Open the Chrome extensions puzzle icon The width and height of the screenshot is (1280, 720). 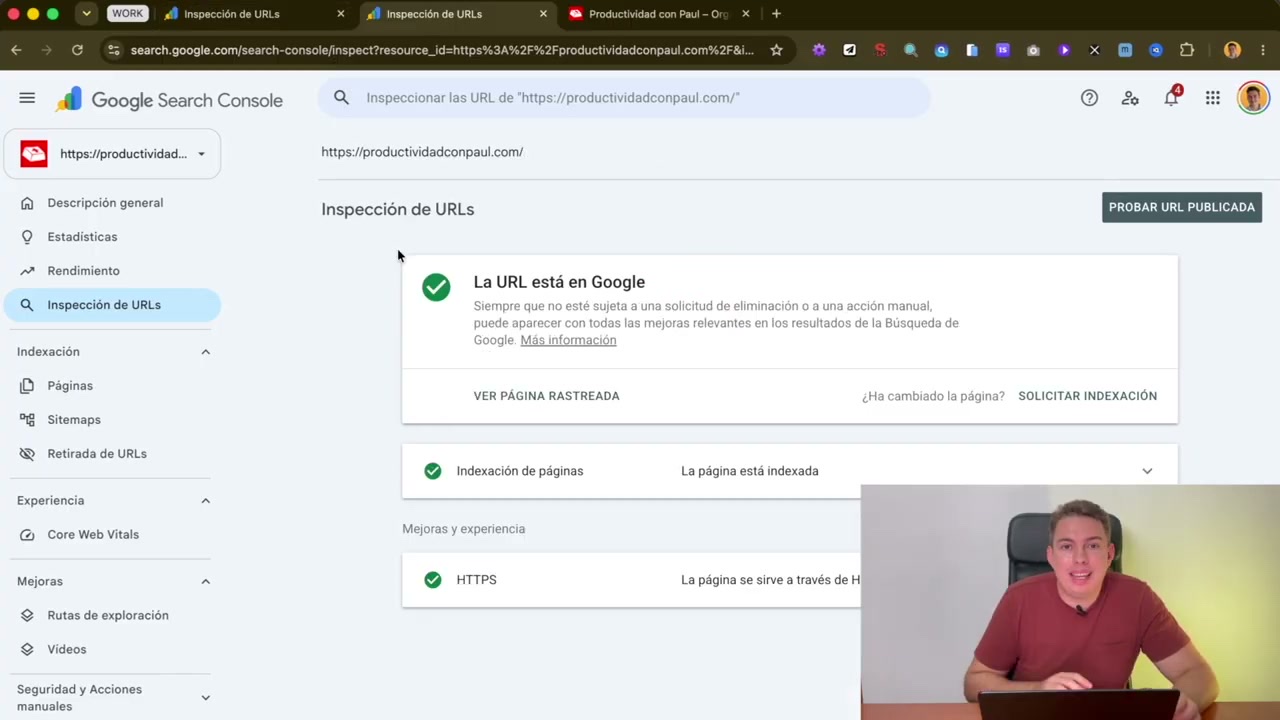tap(1187, 50)
